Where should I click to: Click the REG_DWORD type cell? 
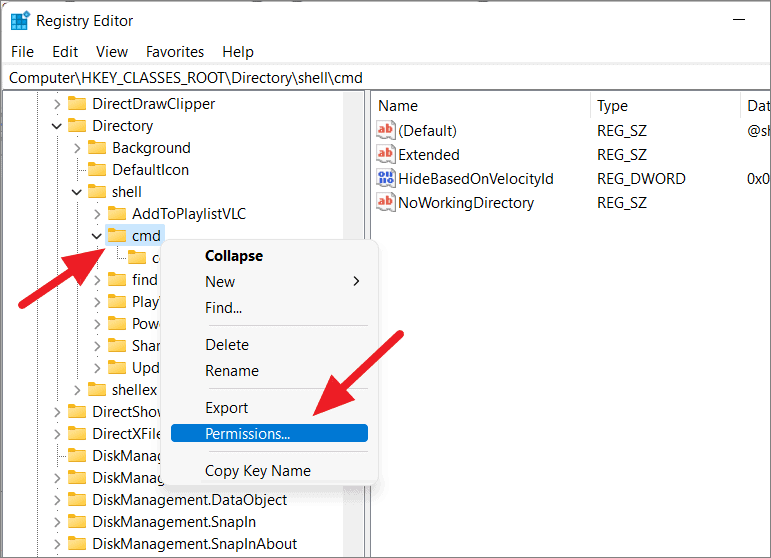[x=641, y=178]
